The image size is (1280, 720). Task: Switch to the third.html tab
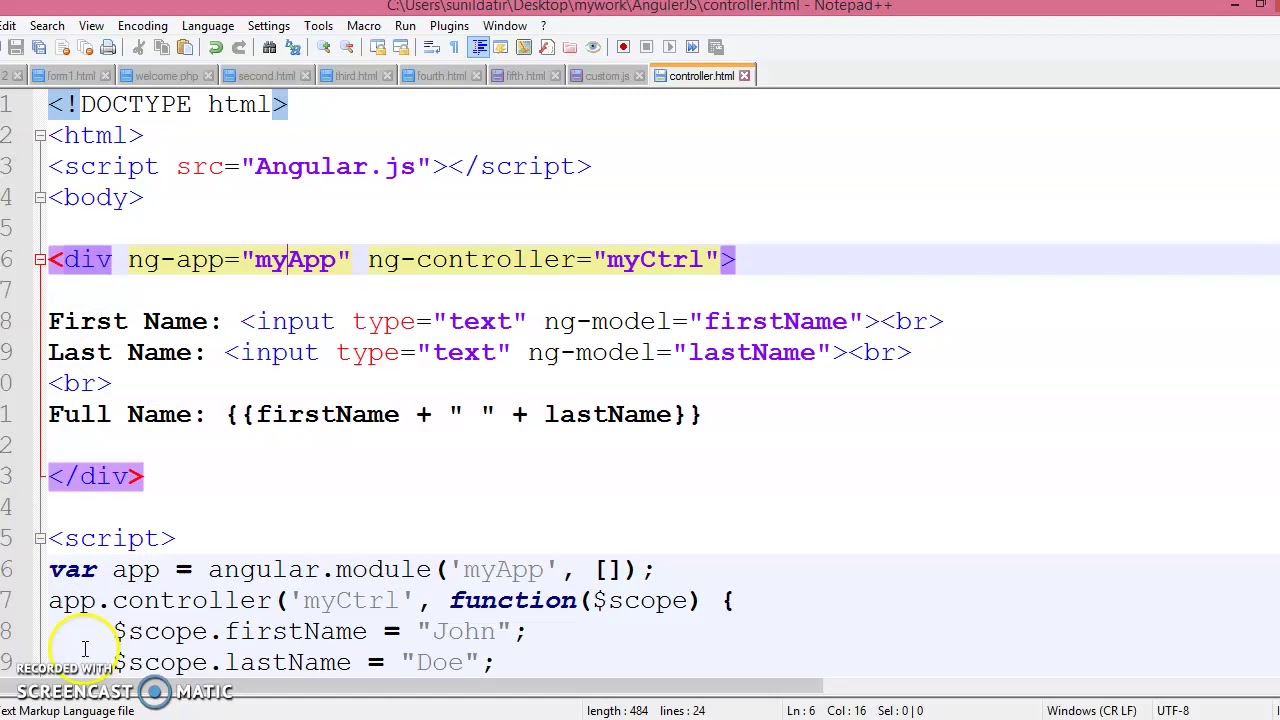[x=356, y=76]
